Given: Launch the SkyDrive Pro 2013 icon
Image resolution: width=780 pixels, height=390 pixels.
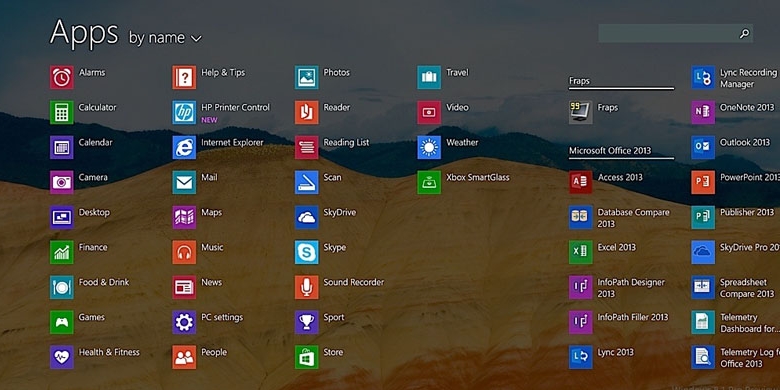Looking at the screenshot, I should point(703,252).
